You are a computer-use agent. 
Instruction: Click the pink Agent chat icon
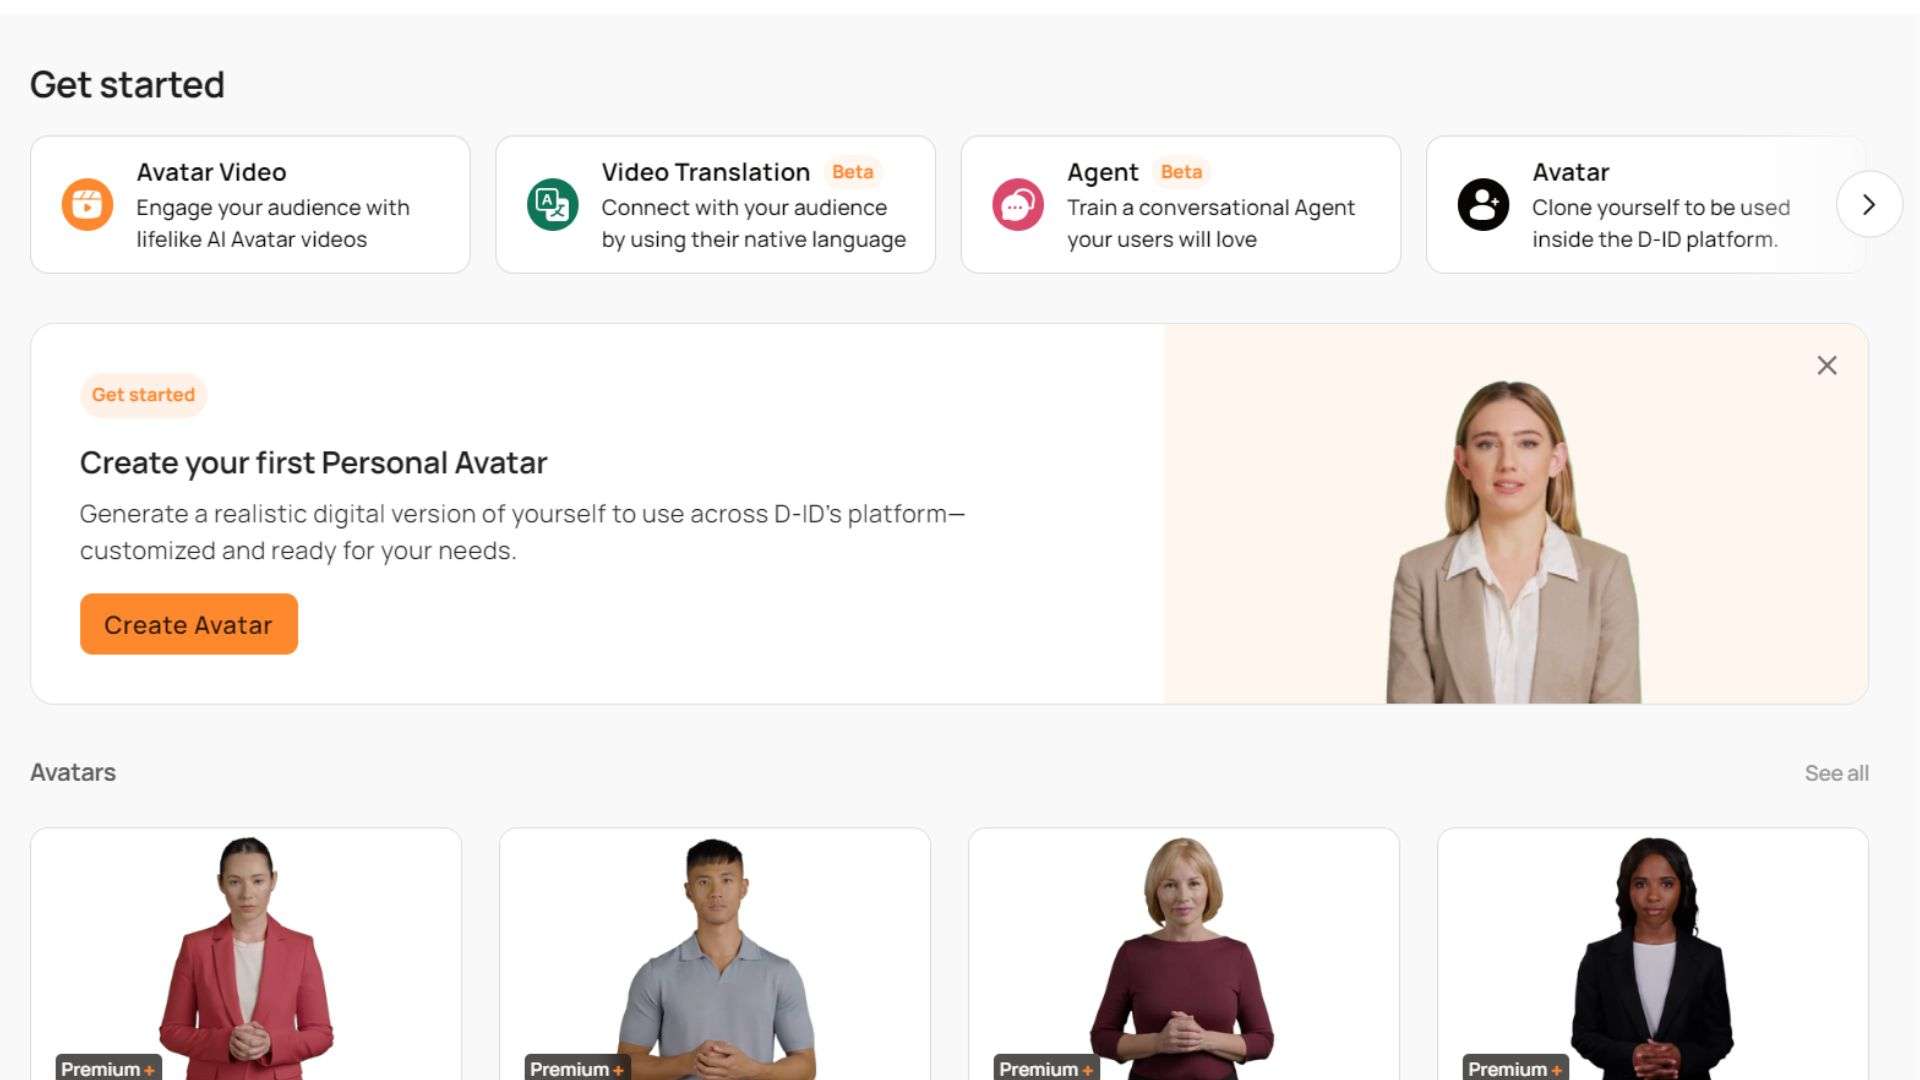(1017, 205)
